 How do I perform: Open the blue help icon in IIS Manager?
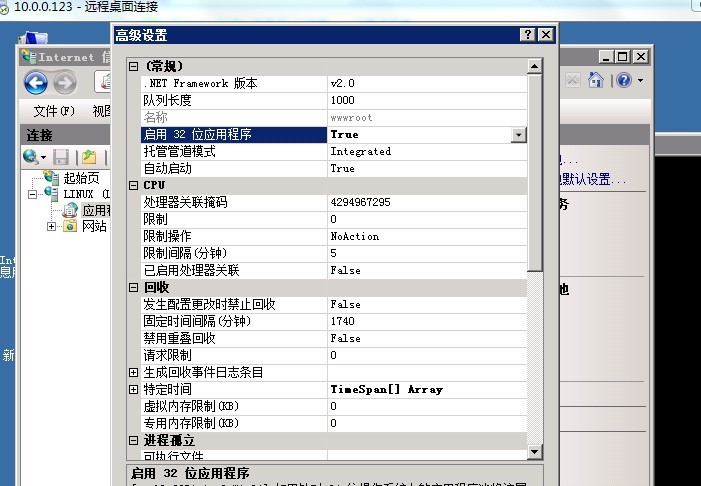click(624, 80)
